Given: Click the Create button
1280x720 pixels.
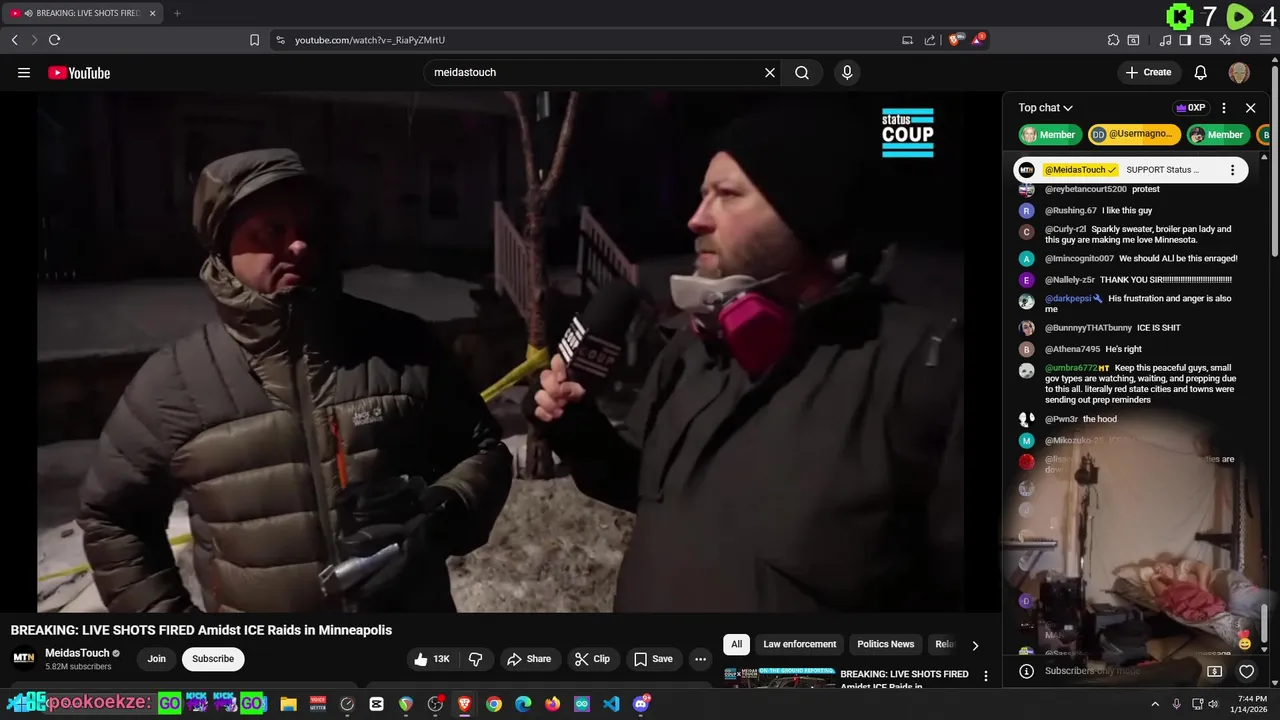Looking at the screenshot, I should tap(1148, 72).
